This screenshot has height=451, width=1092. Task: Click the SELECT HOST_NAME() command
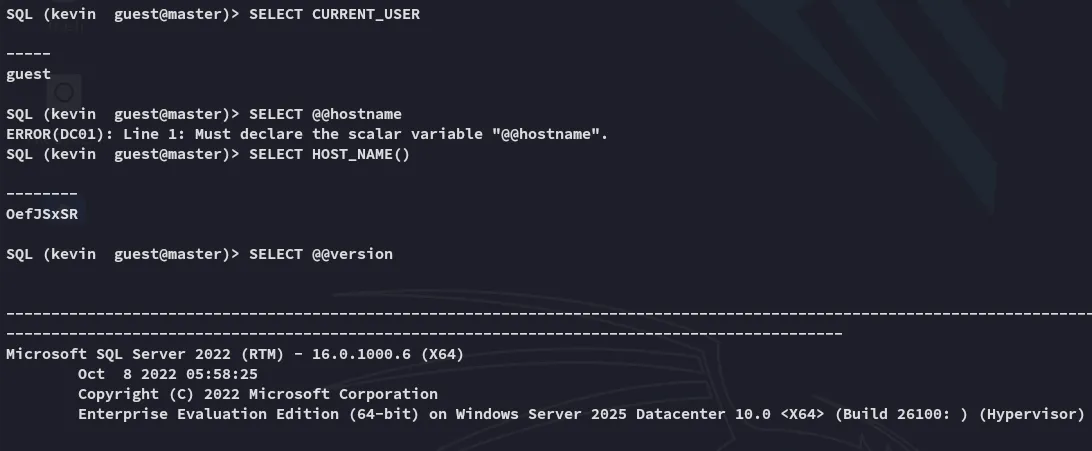tap(329, 154)
